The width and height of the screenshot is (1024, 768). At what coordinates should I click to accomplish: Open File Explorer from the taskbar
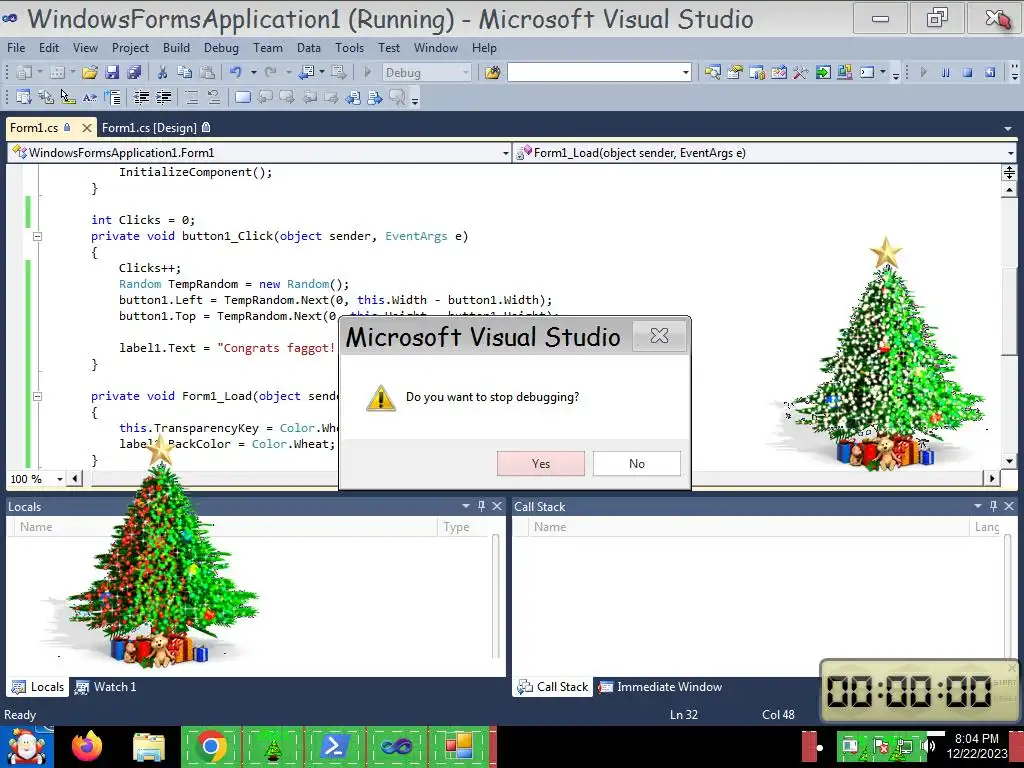(149, 747)
